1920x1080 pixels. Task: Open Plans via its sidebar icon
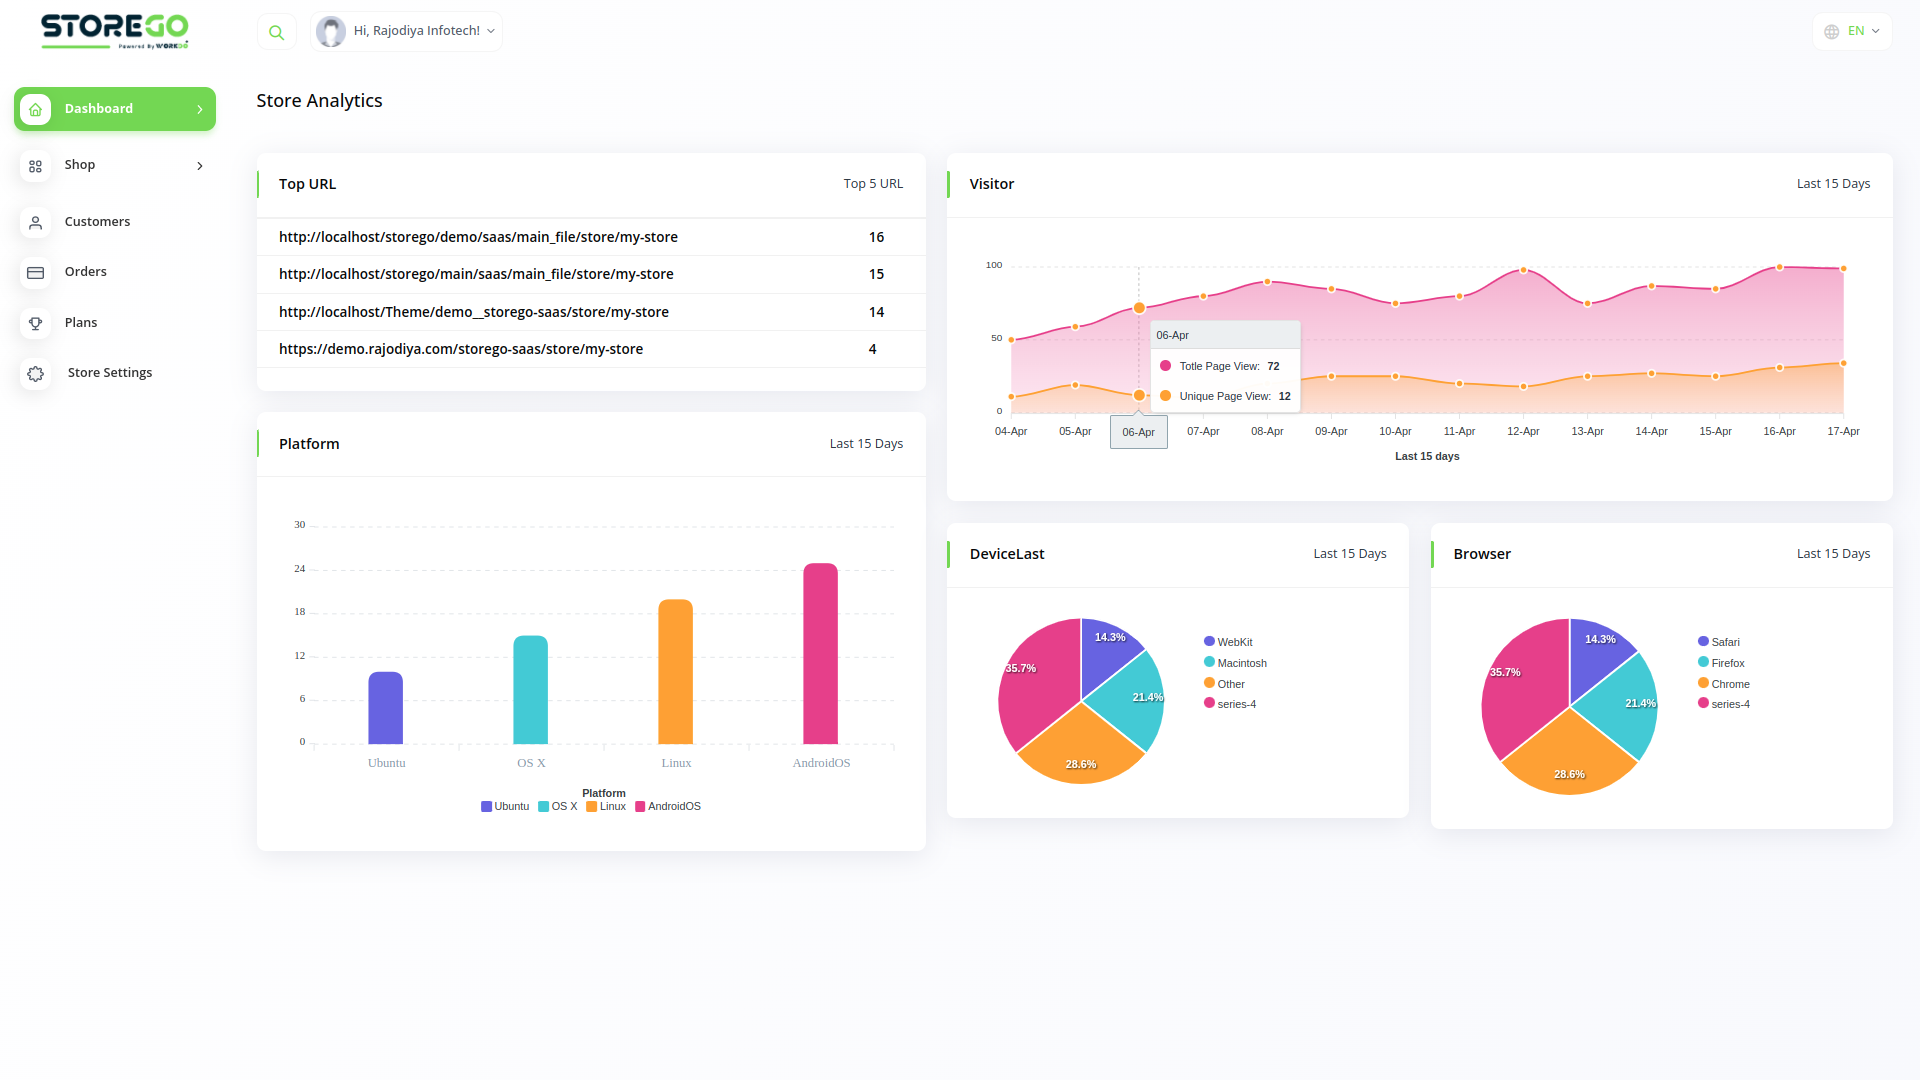[36, 323]
